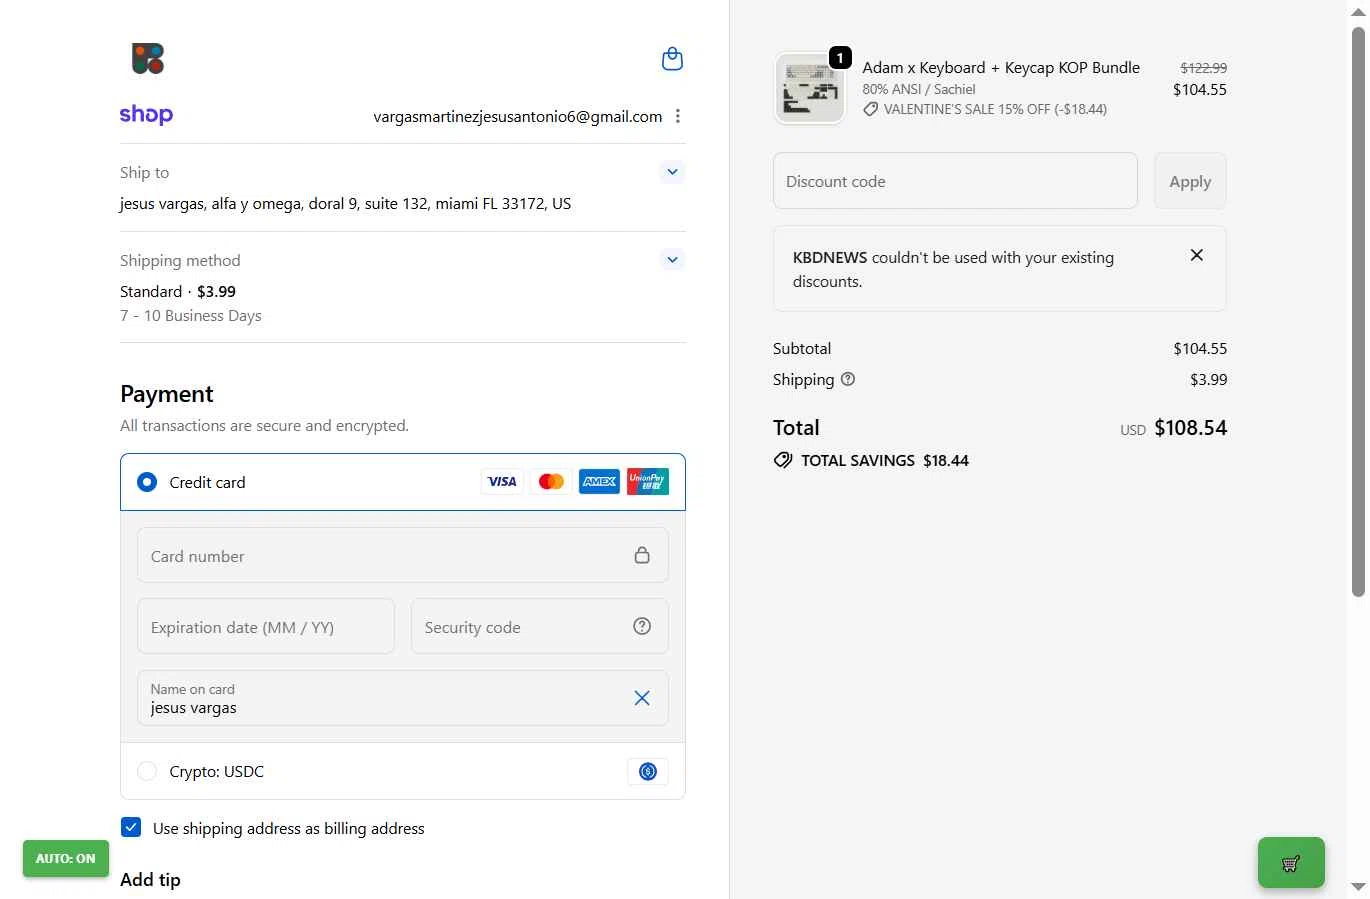The image size is (1370, 899).
Task: Click the $108.54 total amount
Action: coord(1190,427)
